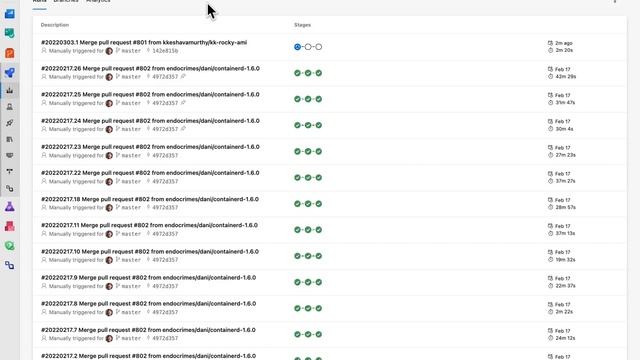Open run #20220217.26 Merge pull request #802

(x=150, y=69)
